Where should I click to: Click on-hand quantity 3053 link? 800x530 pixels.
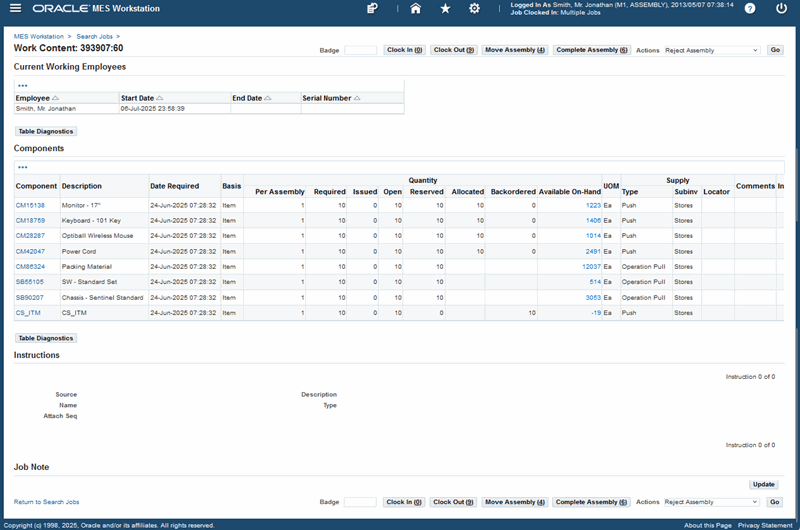pos(593,297)
